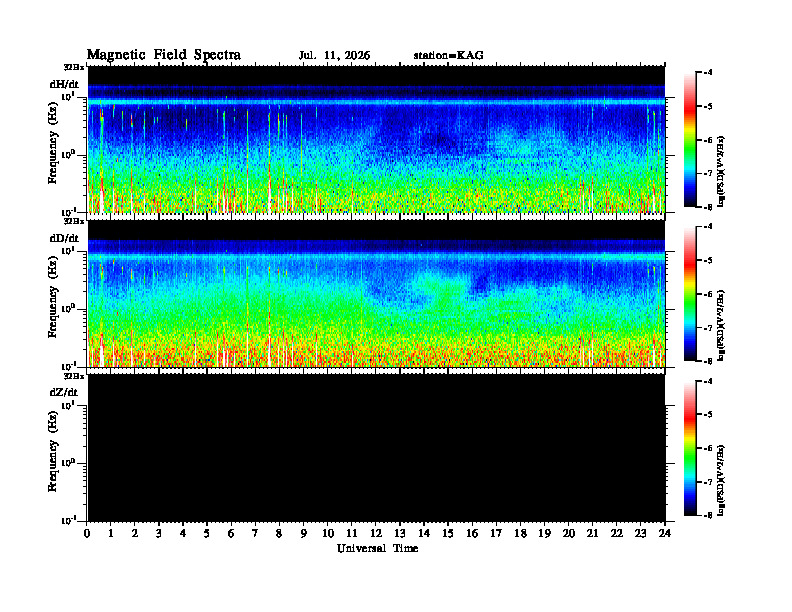792x612 pixels.
Task: Click the "-8" value on the dZ/dt color bar
Action: 708,515
